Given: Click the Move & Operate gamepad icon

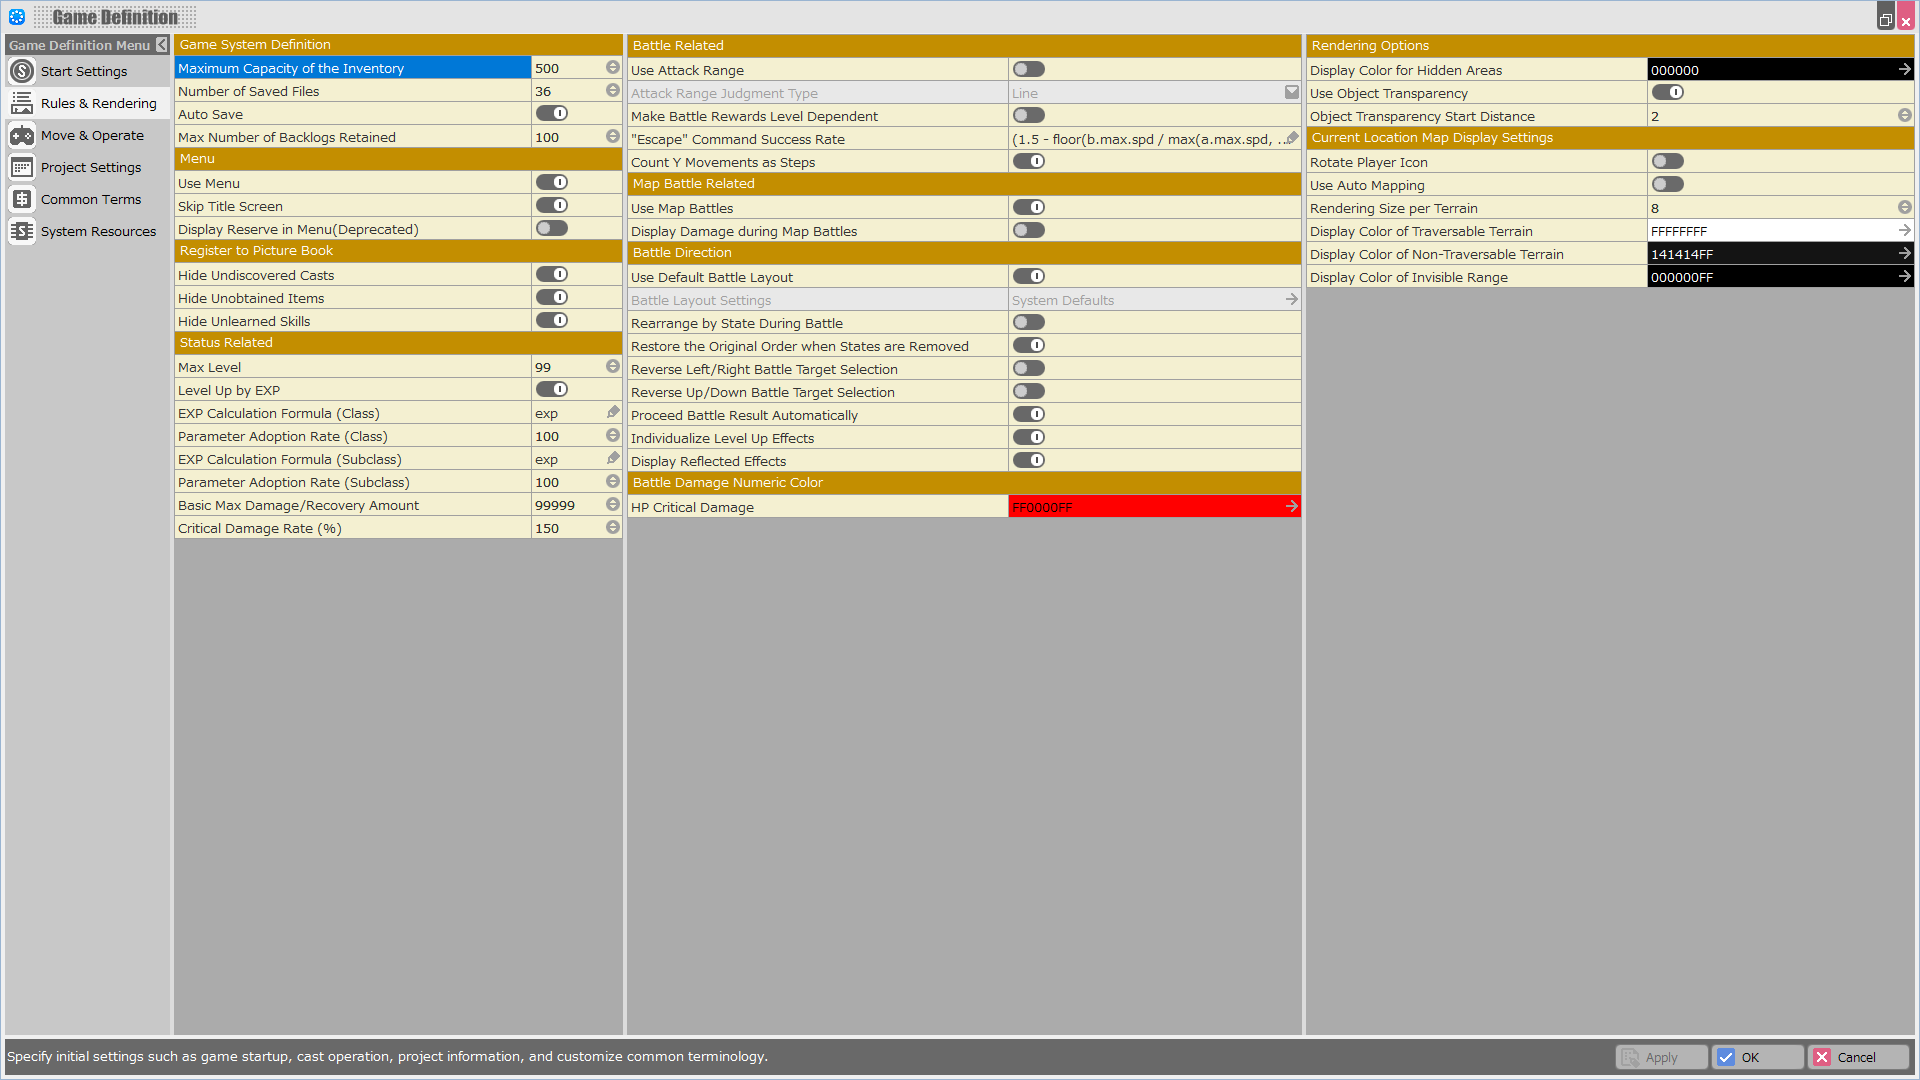Looking at the screenshot, I should coord(22,135).
